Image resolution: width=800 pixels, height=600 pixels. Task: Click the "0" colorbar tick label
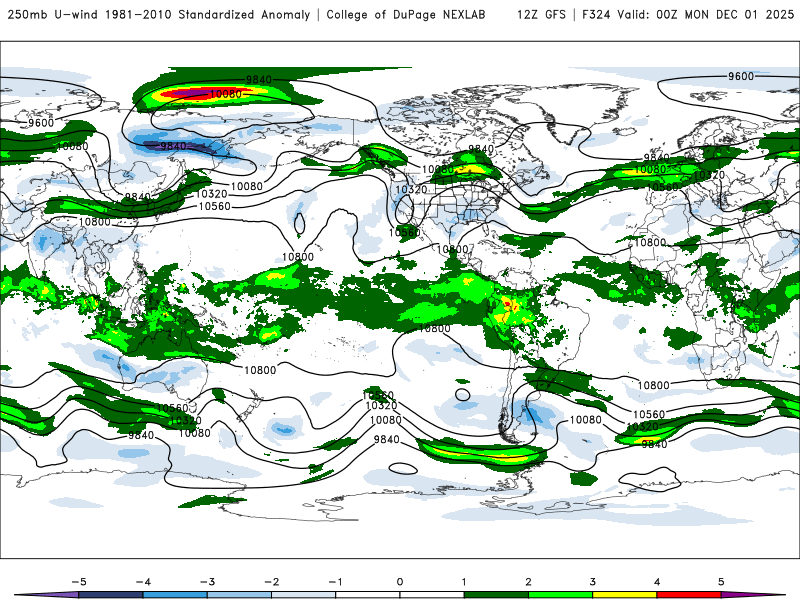(x=400, y=582)
